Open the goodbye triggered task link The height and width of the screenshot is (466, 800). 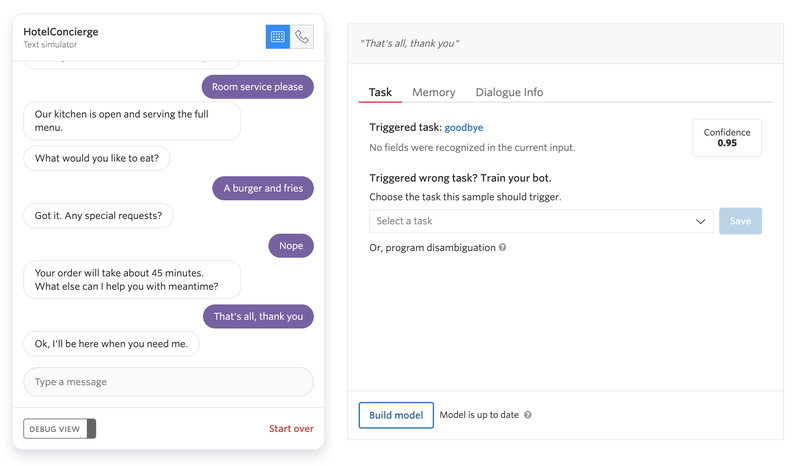click(x=463, y=128)
